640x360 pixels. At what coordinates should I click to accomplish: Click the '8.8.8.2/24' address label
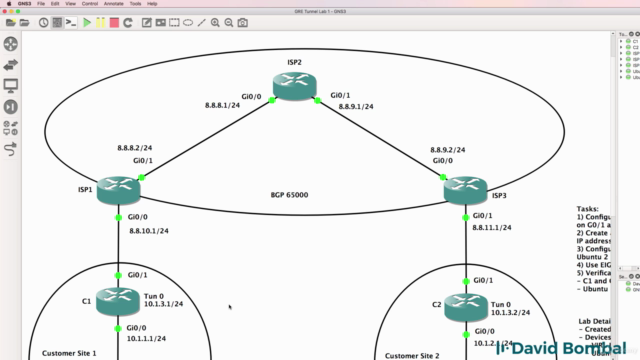pyautogui.click(x=135, y=148)
